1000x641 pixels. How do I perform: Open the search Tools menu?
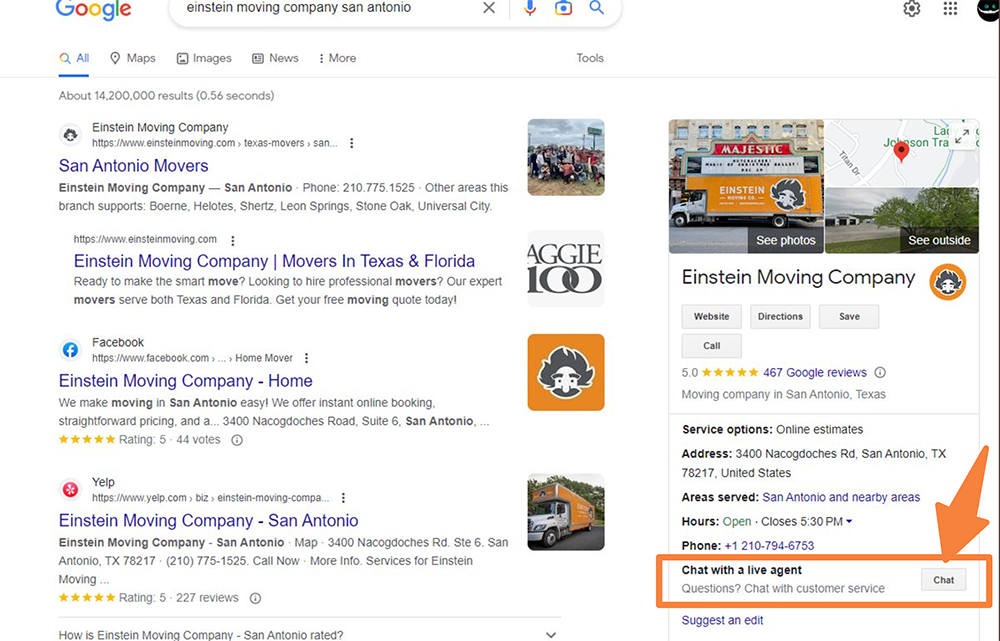point(590,58)
